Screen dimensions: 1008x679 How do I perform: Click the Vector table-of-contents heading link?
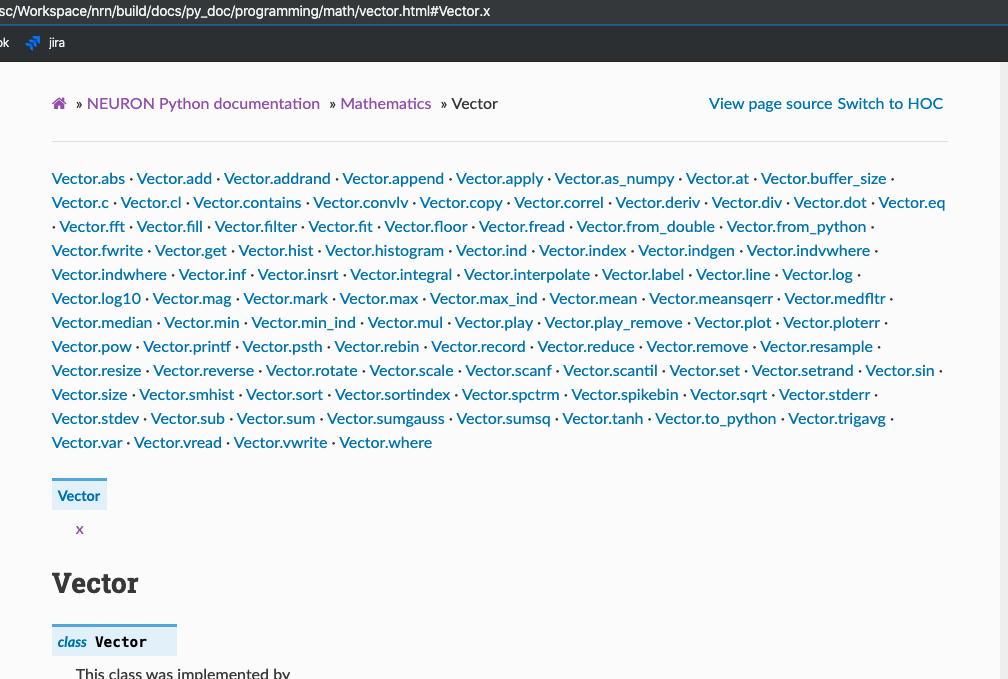79,496
